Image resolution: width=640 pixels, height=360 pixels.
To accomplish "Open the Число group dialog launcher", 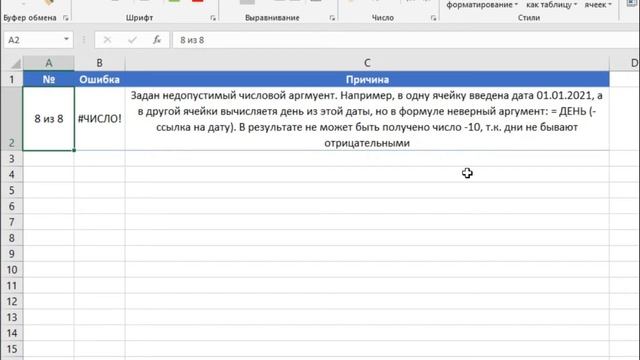I will pos(433,18).
